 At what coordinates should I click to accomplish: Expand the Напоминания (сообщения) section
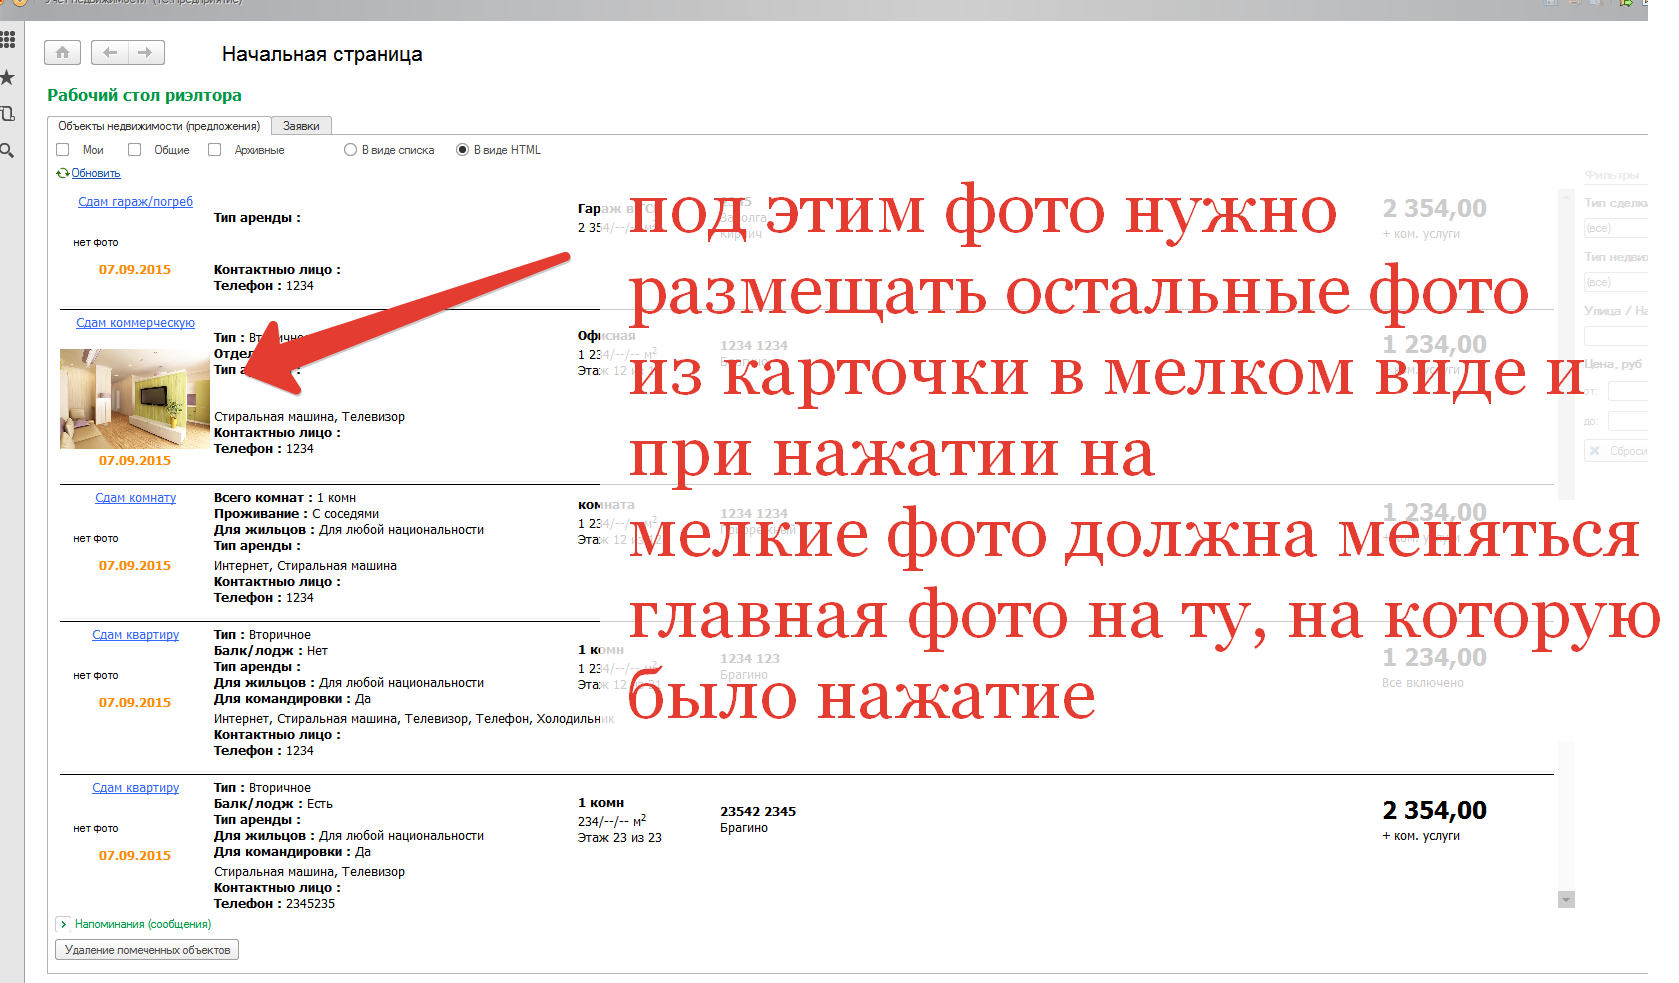pyautogui.click(x=63, y=924)
